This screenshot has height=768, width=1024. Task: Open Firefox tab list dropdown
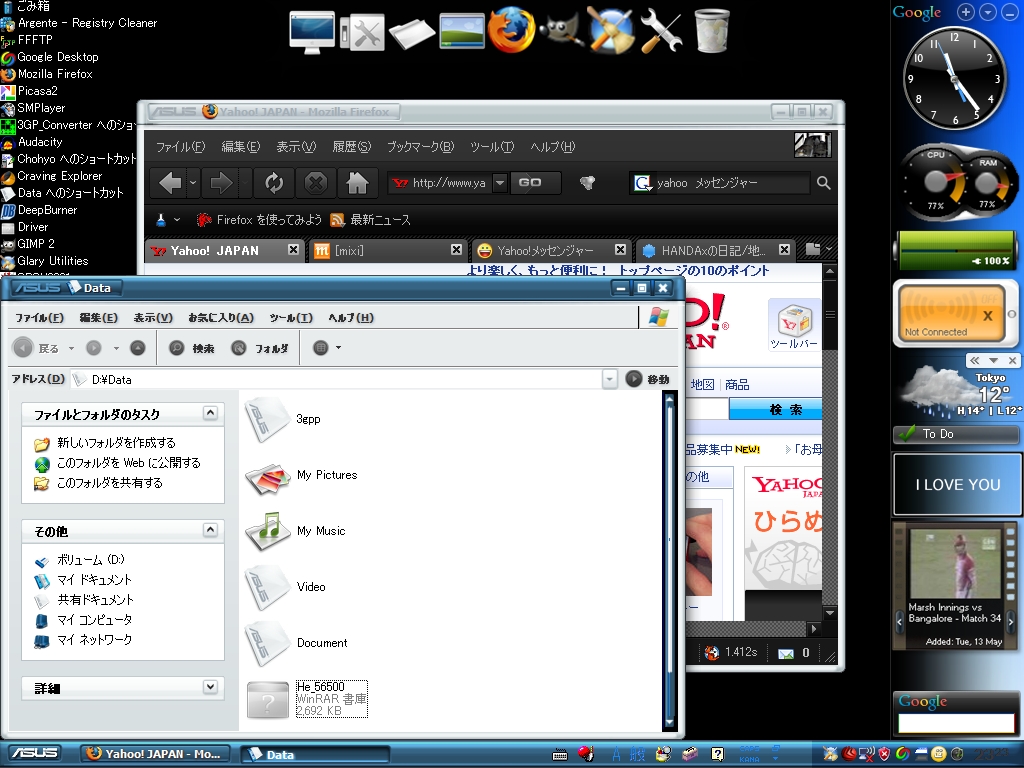[829, 249]
